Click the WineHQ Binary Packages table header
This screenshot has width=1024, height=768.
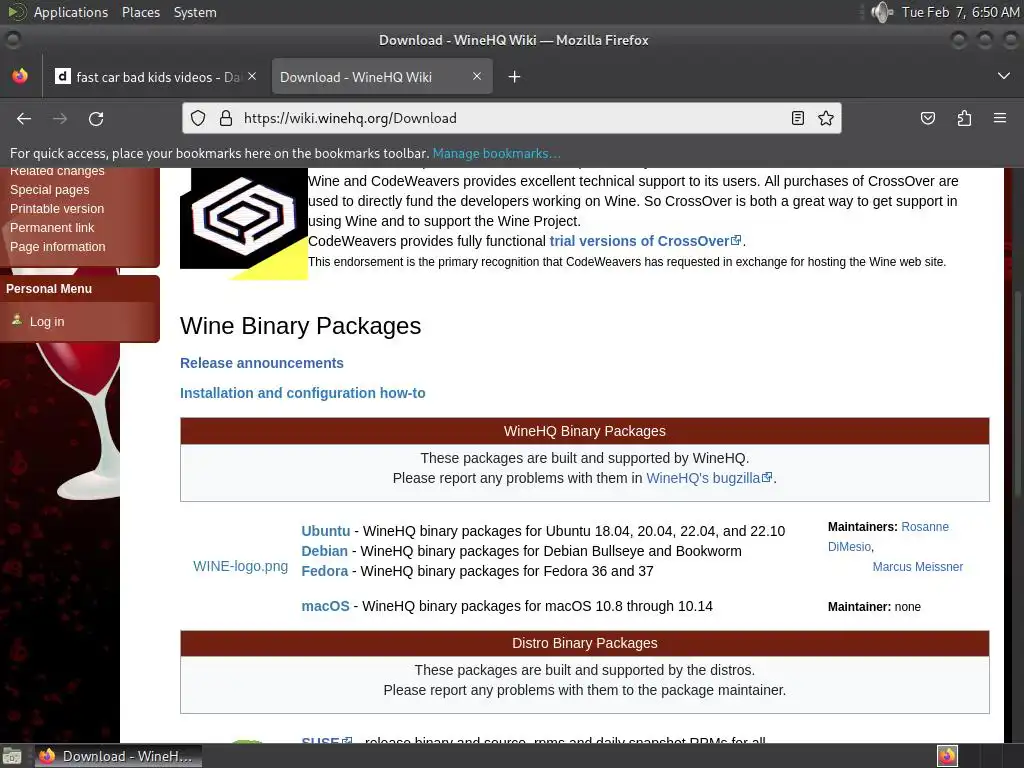584,431
